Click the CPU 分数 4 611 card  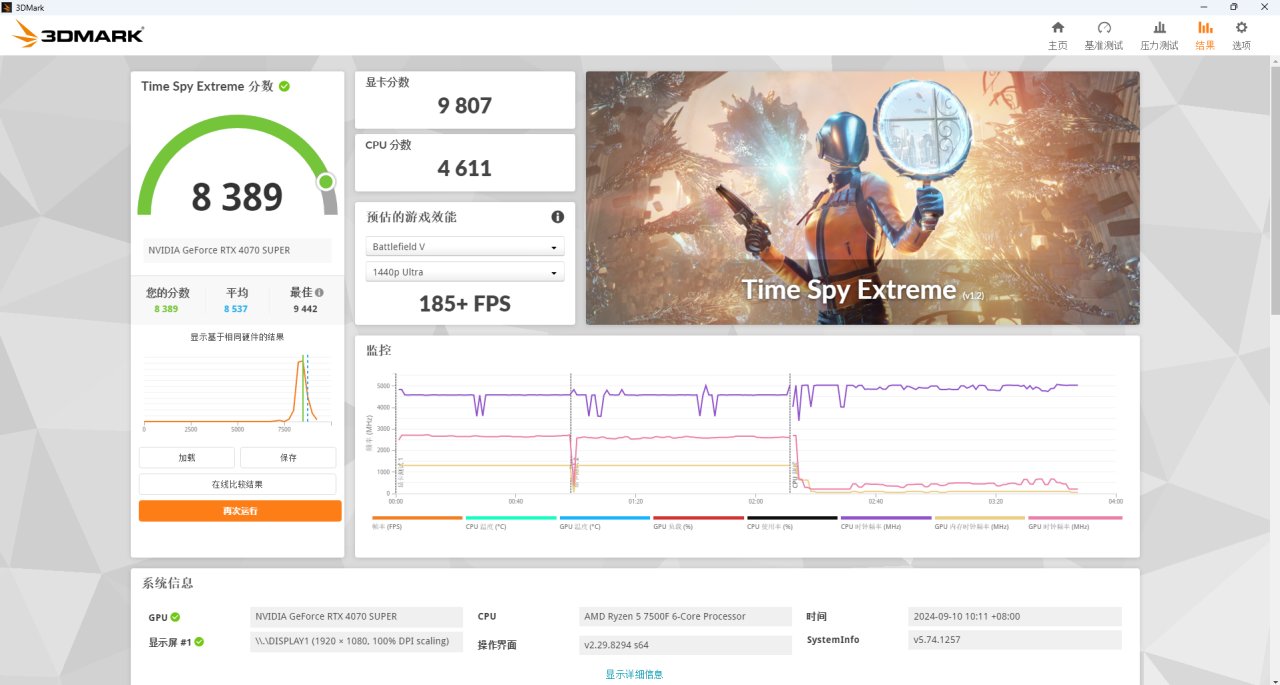click(x=465, y=162)
